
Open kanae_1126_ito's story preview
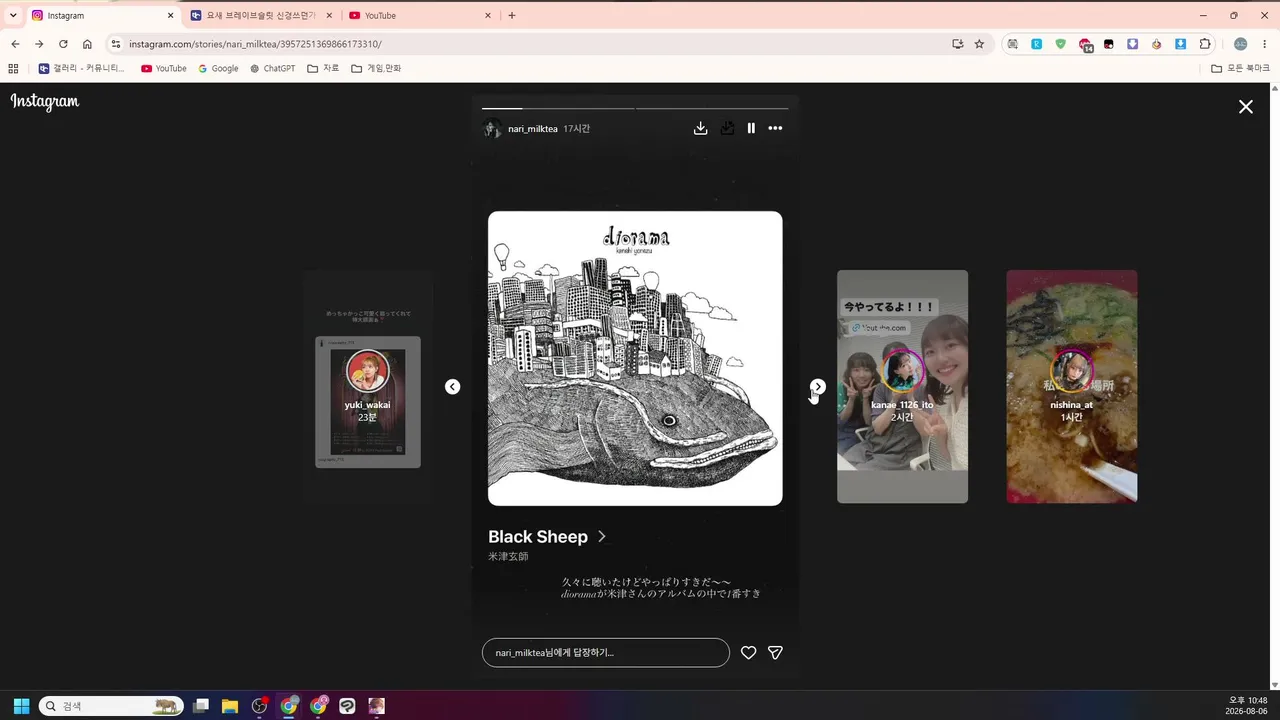[902, 387]
